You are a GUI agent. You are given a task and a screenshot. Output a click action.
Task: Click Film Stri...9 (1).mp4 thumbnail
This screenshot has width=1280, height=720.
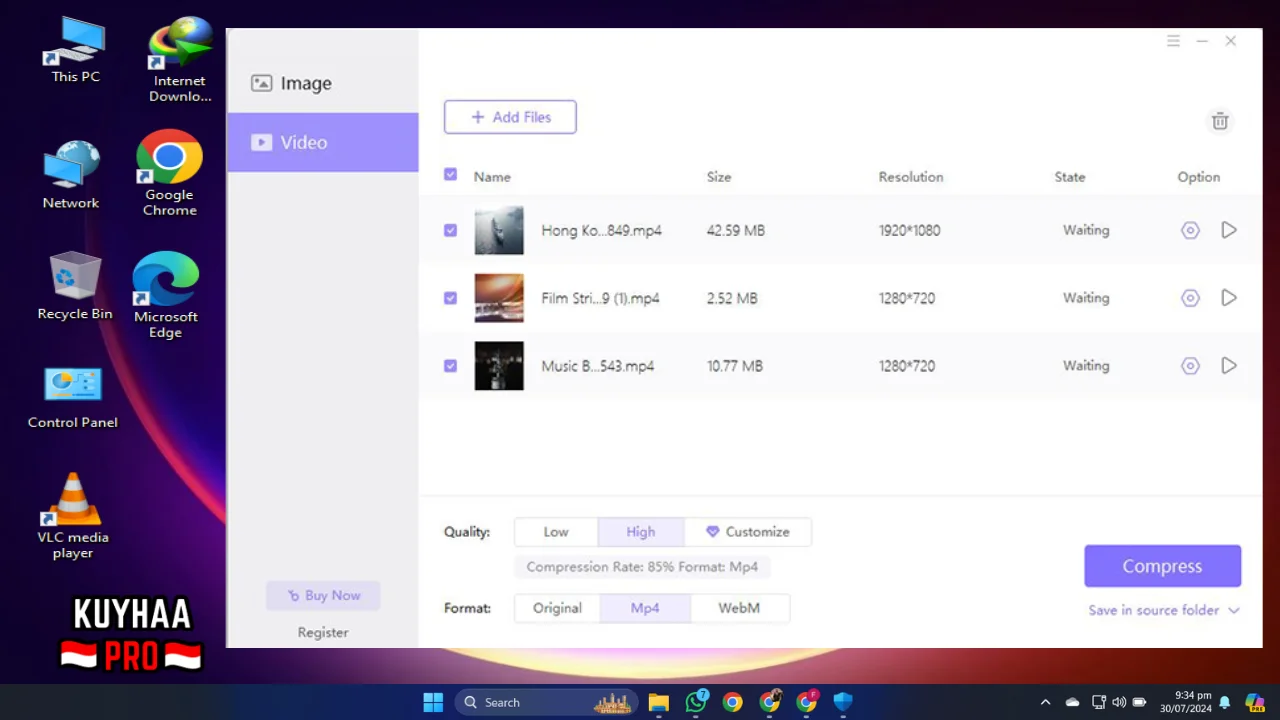499,298
